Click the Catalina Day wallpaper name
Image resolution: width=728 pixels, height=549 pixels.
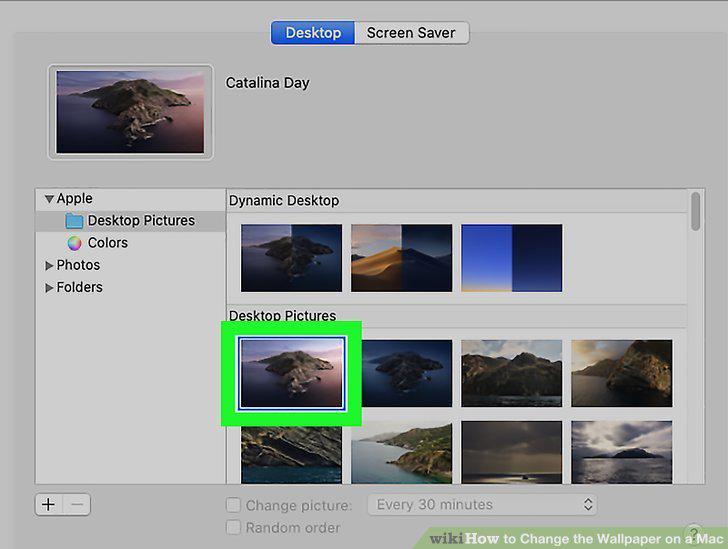pos(267,83)
